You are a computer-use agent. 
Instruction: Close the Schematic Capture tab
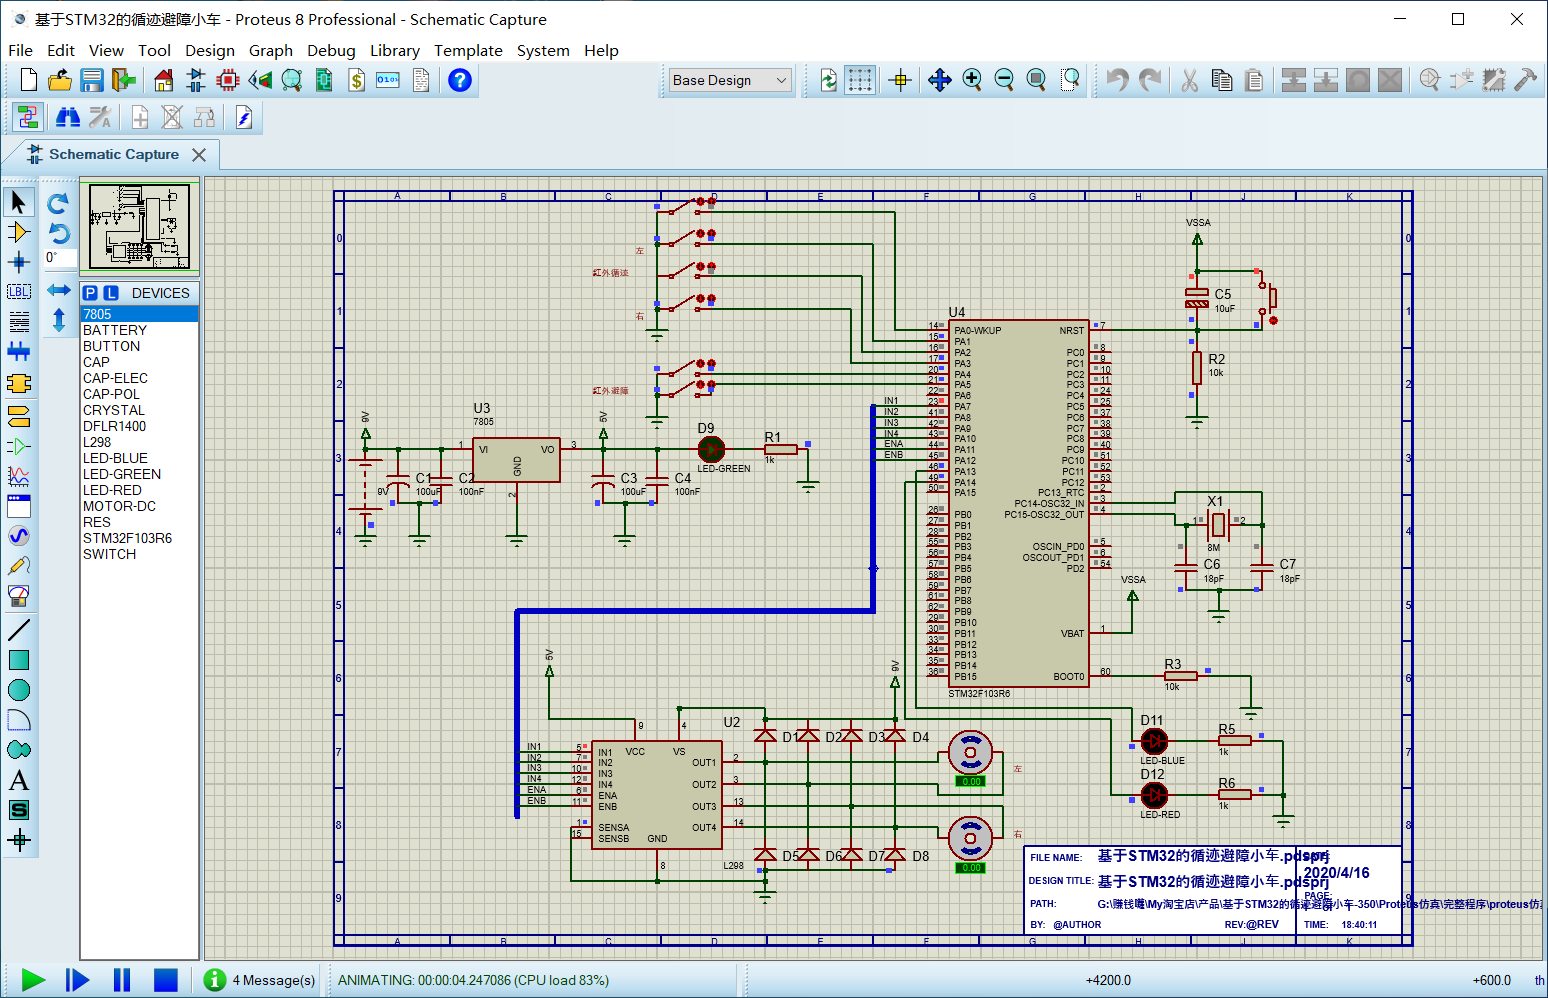199,155
